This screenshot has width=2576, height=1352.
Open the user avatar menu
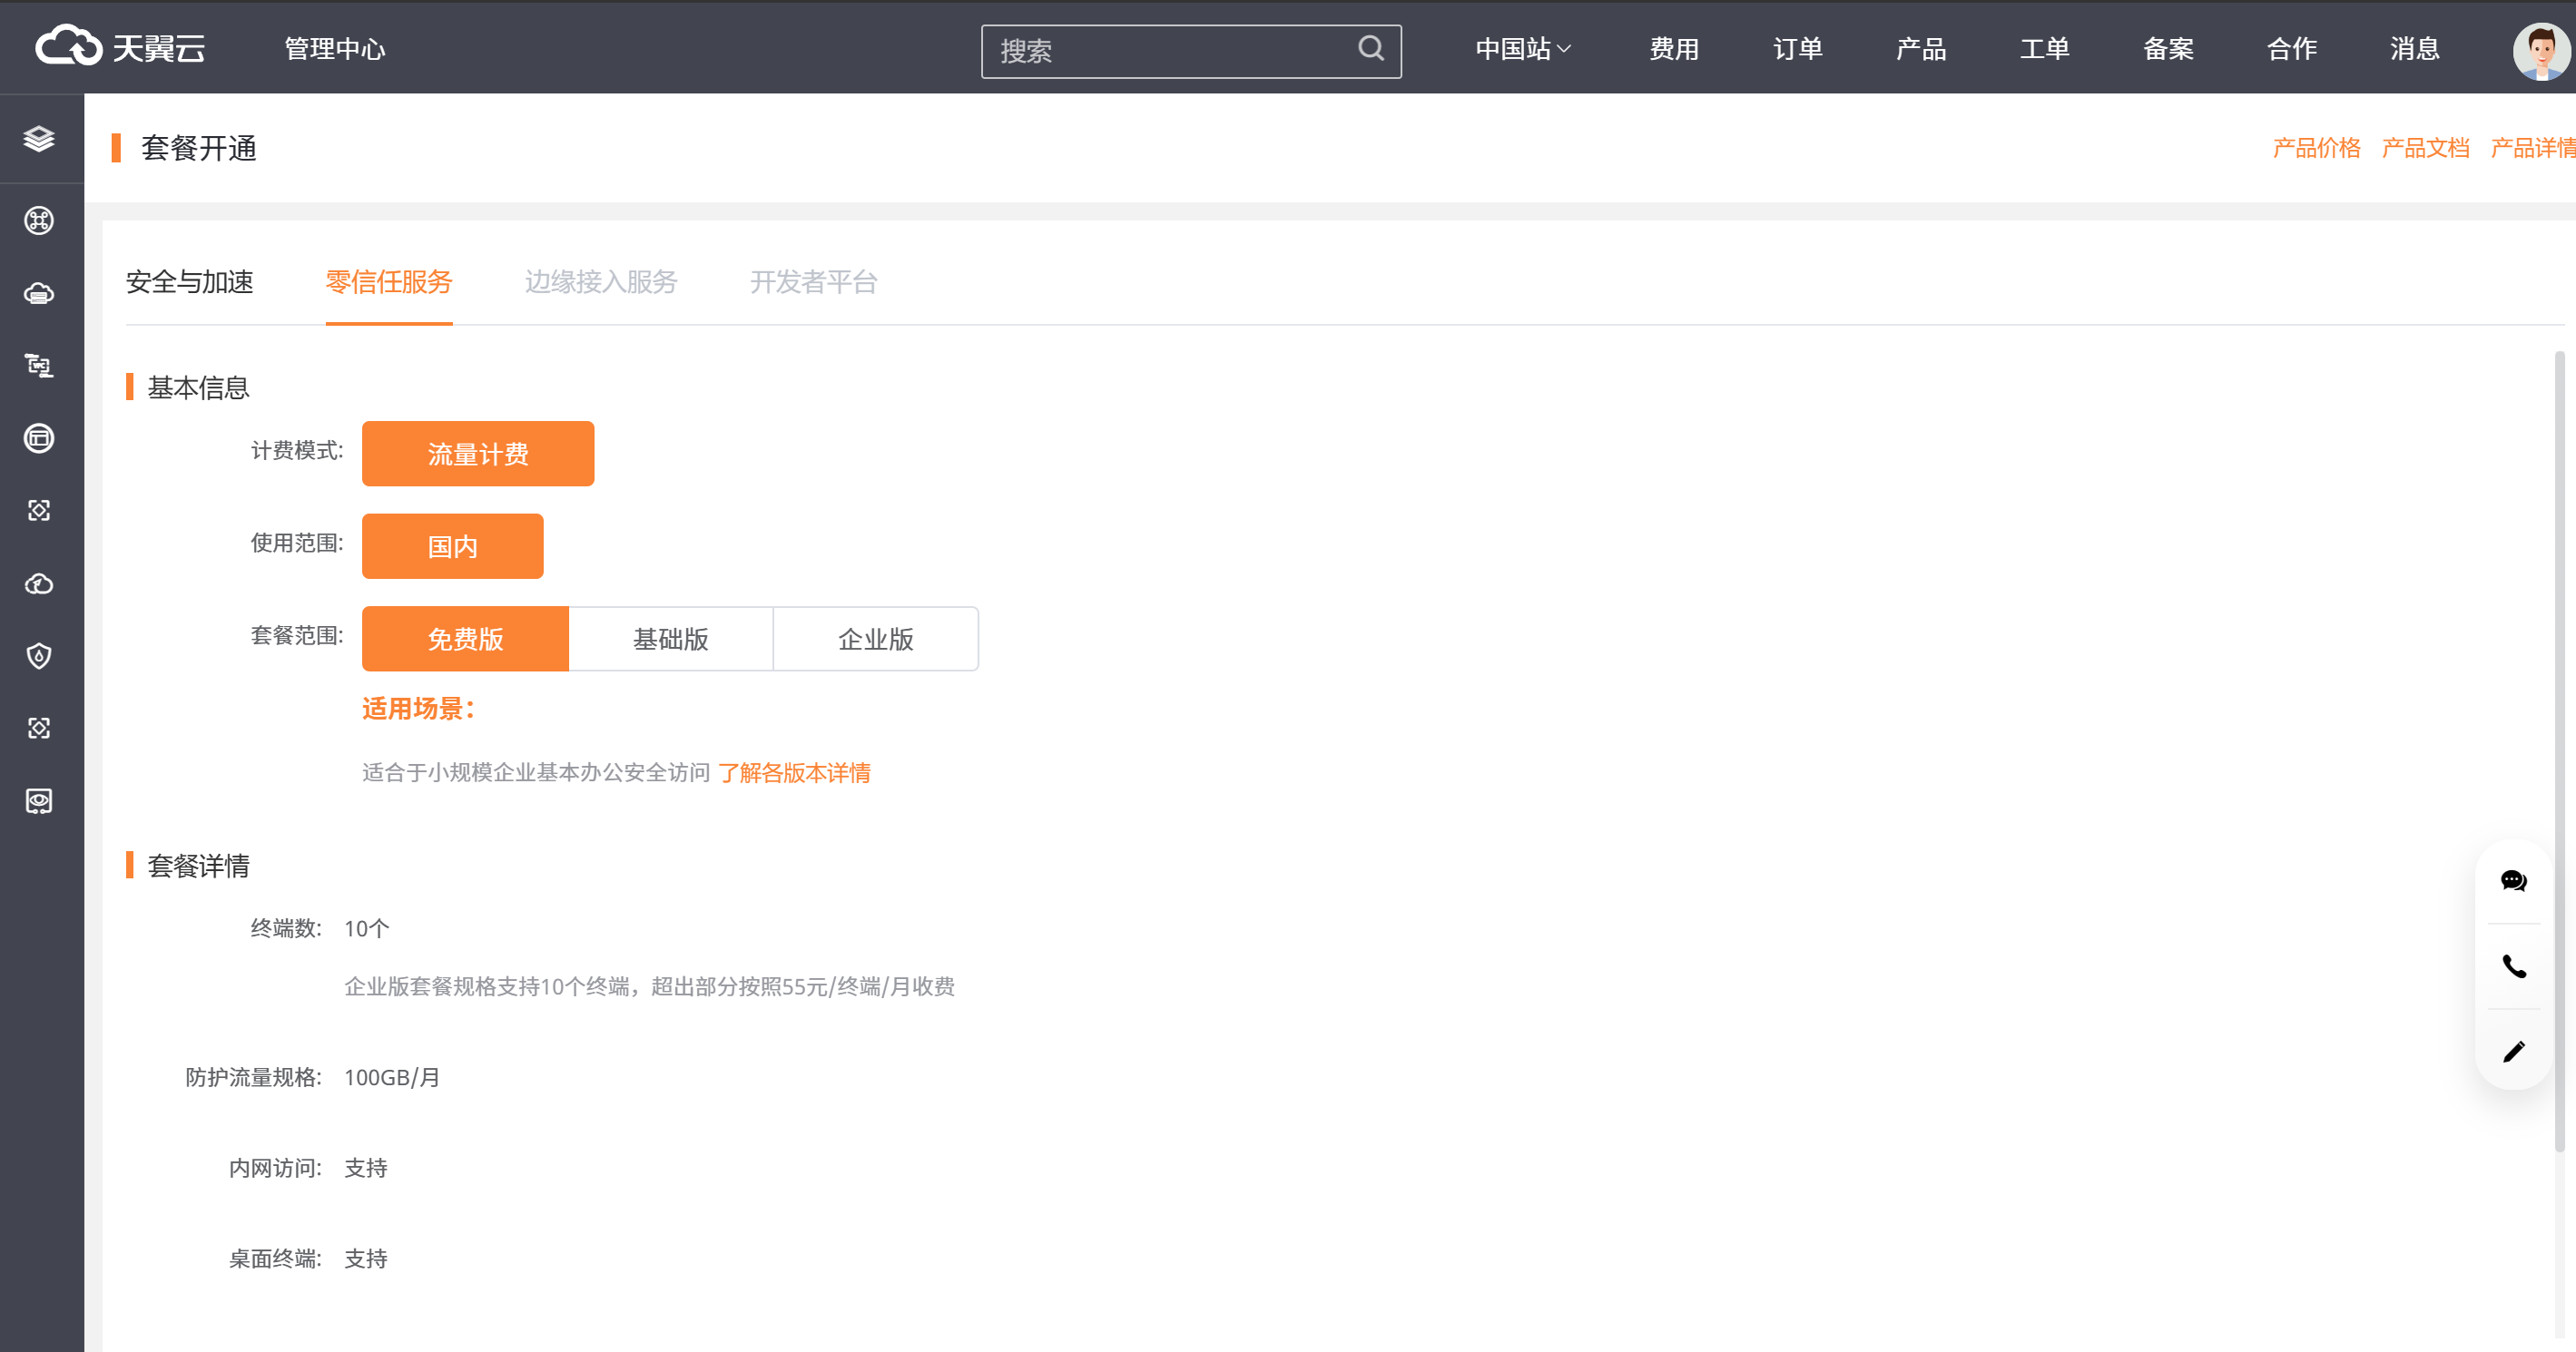click(2541, 50)
